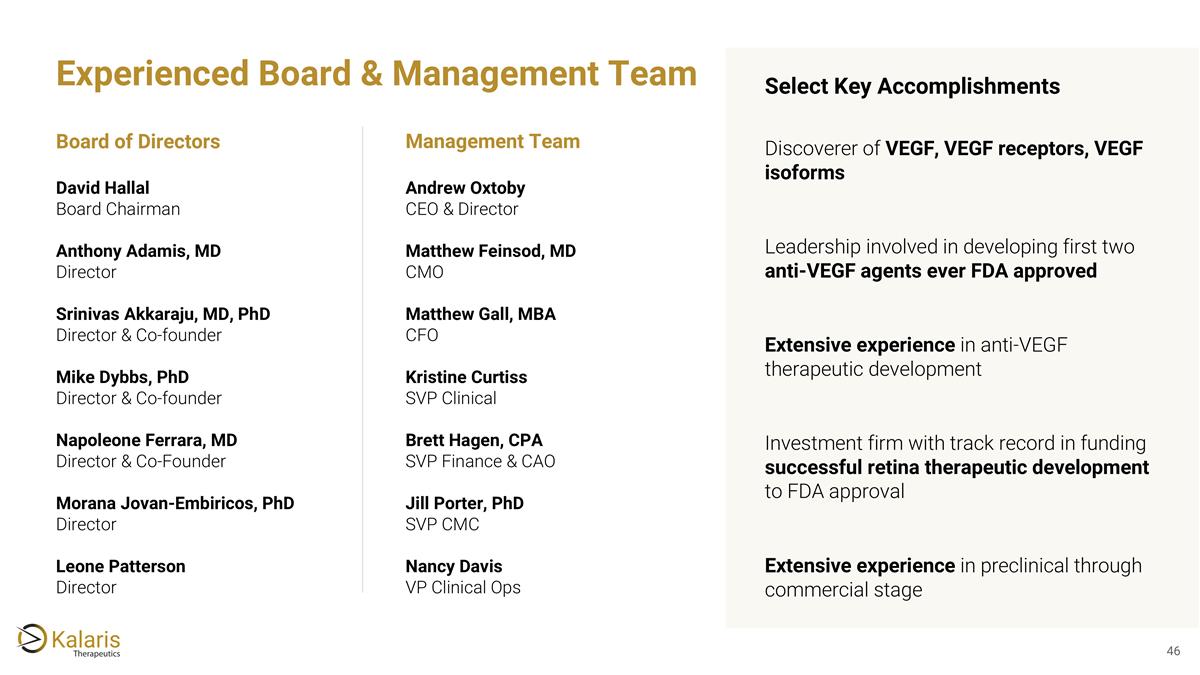
Task: Click David Hallal's name
Action: [x=103, y=188]
